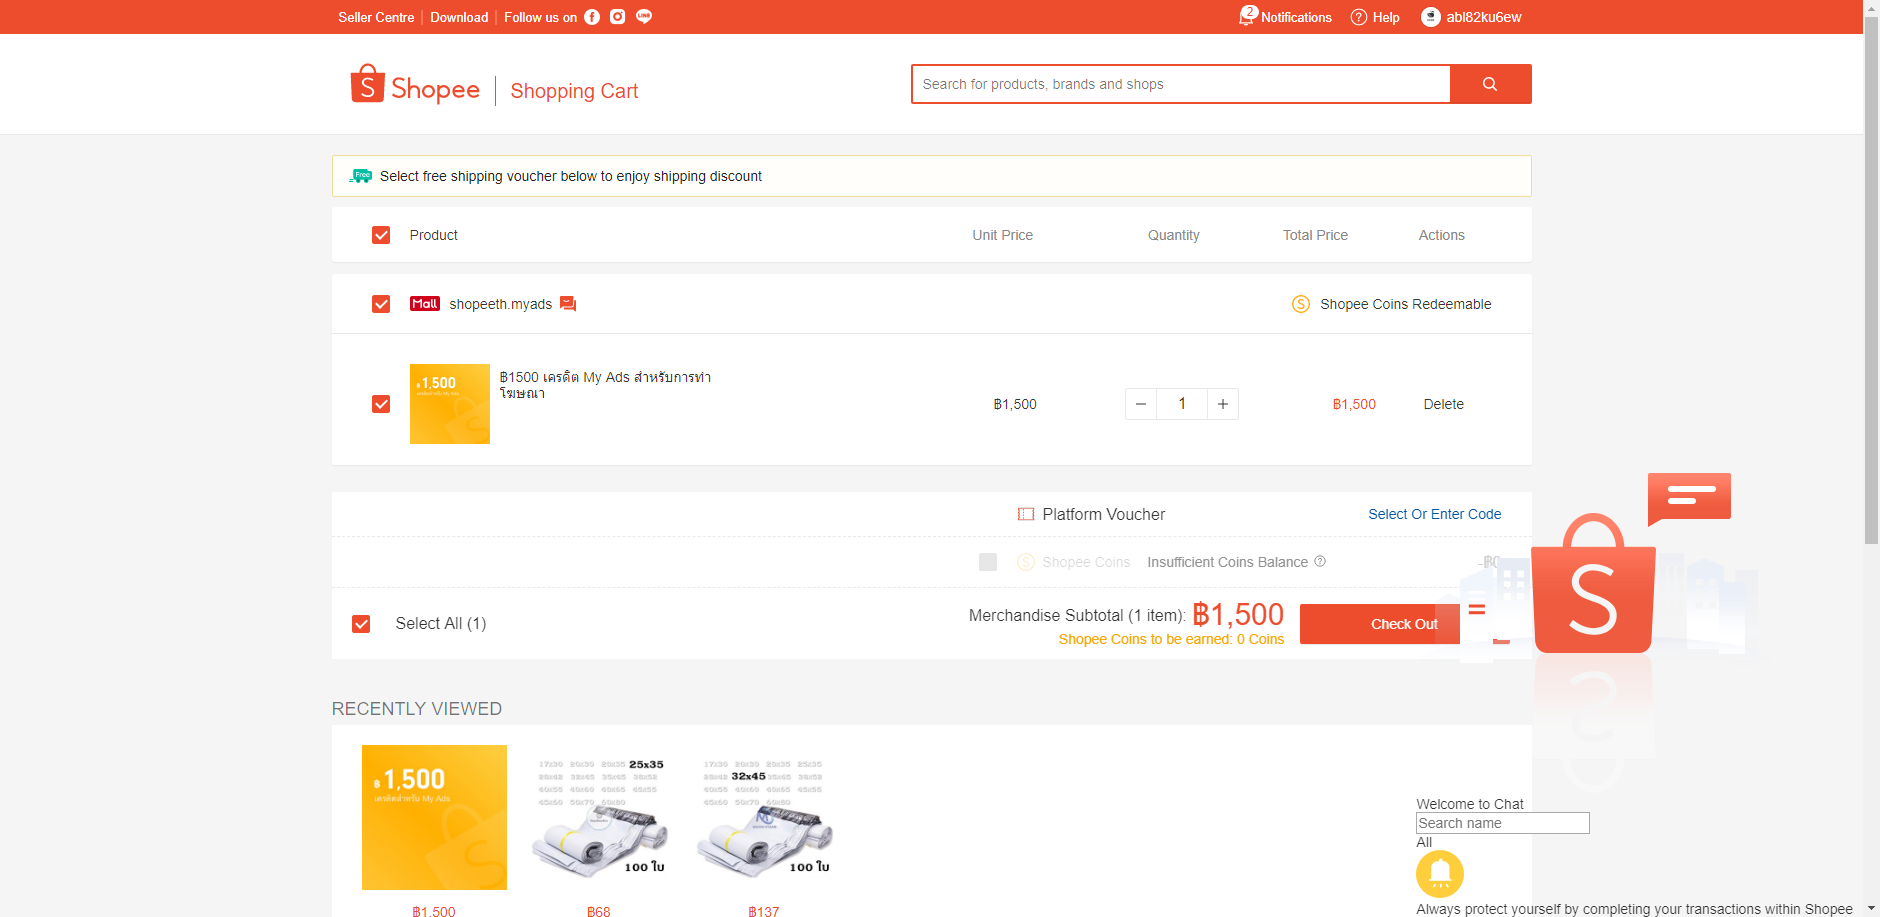
Task: Focus the product search field
Action: point(1181,84)
